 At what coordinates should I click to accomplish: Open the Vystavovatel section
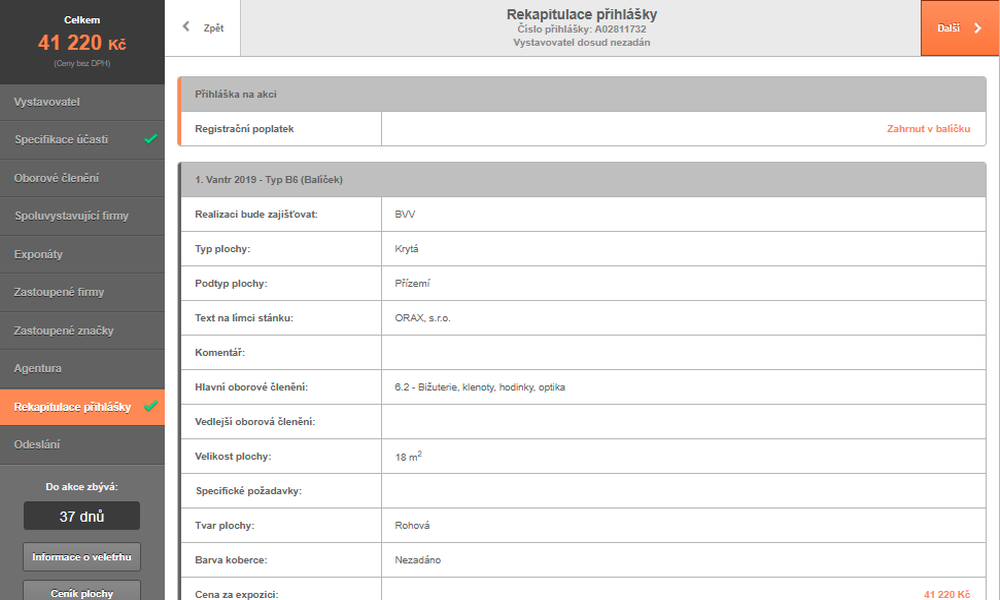tap(82, 102)
